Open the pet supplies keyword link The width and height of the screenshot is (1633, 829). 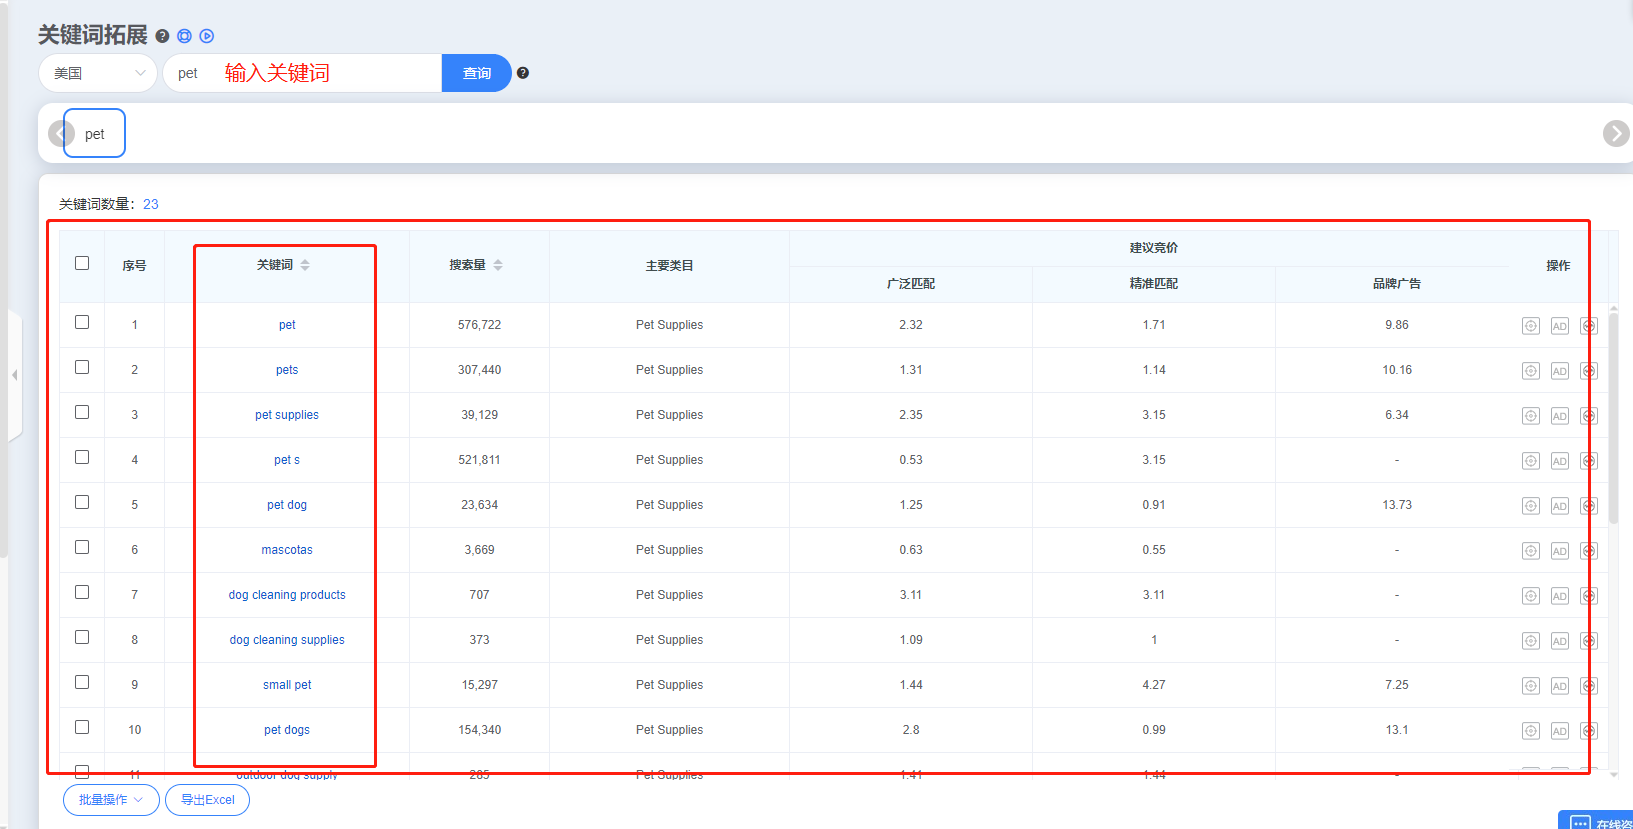click(x=287, y=415)
